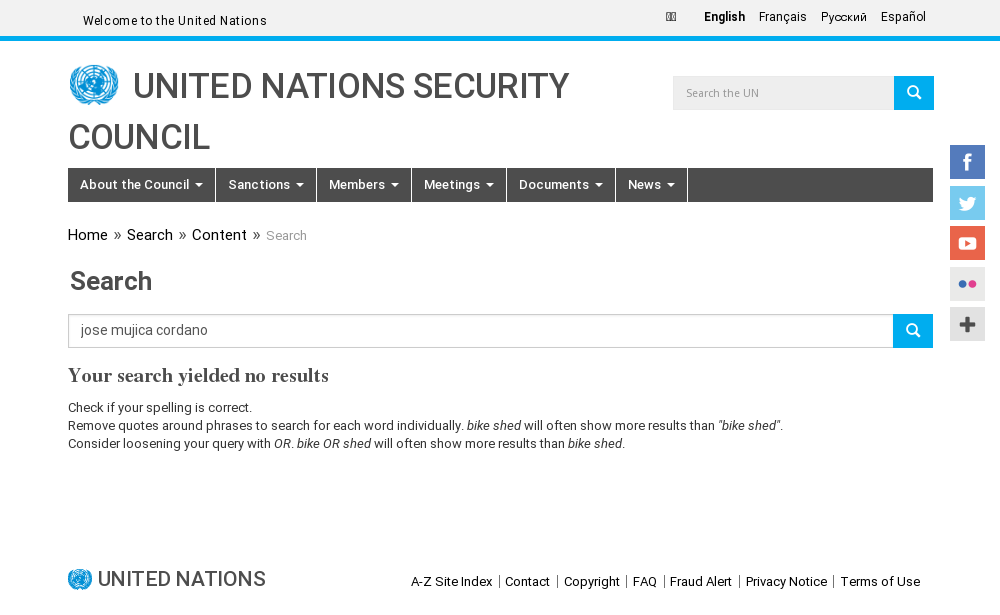Screen dimensions: 1000x615
Task: Open the Privacy Notice footer link
Action: (786, 582)
